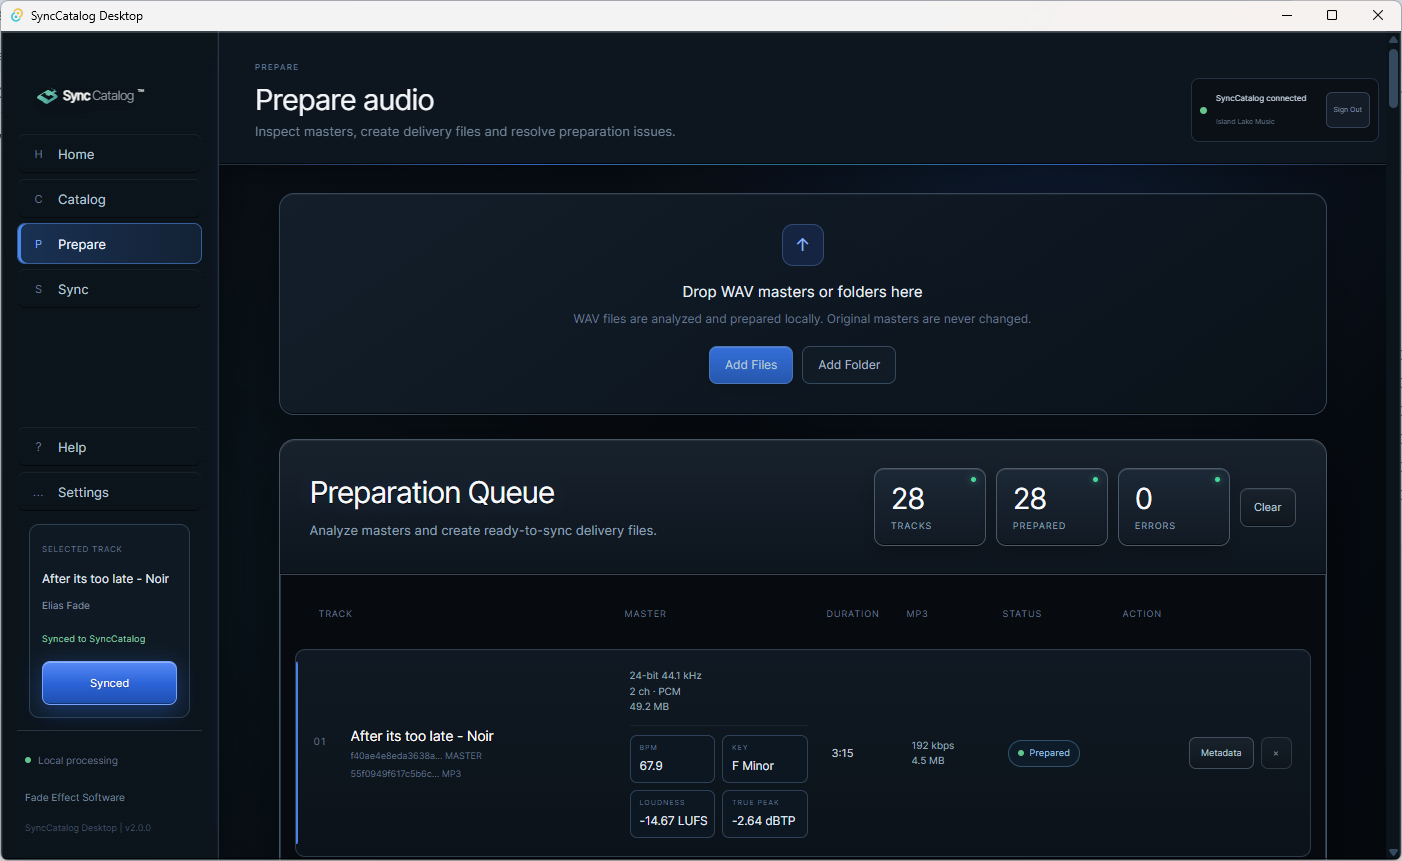
Task: Click the DURATION column header
Action: 853,614
